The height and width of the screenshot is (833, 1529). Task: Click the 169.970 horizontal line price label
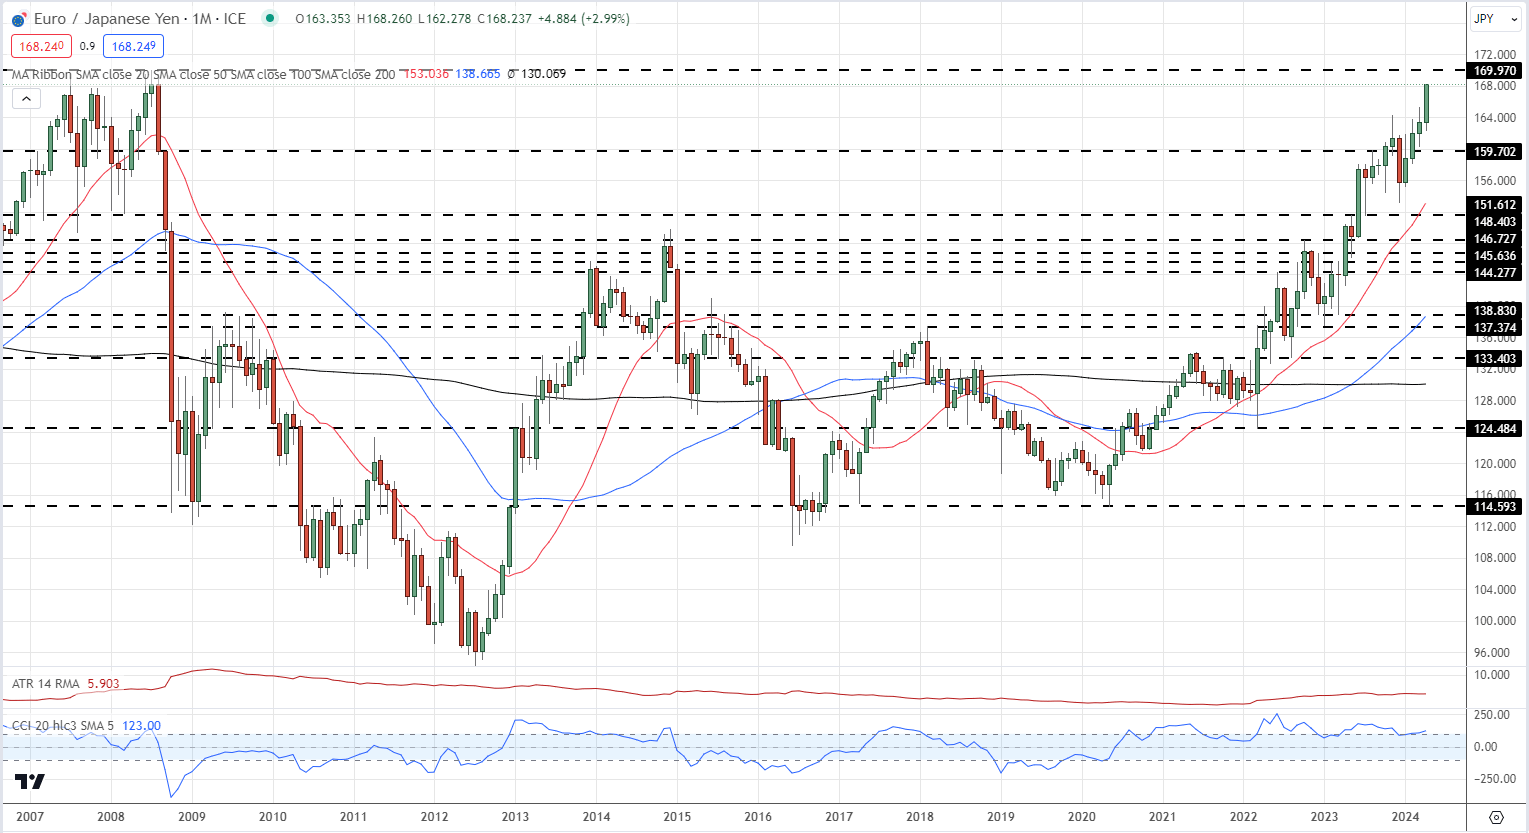click(1495, 71)
